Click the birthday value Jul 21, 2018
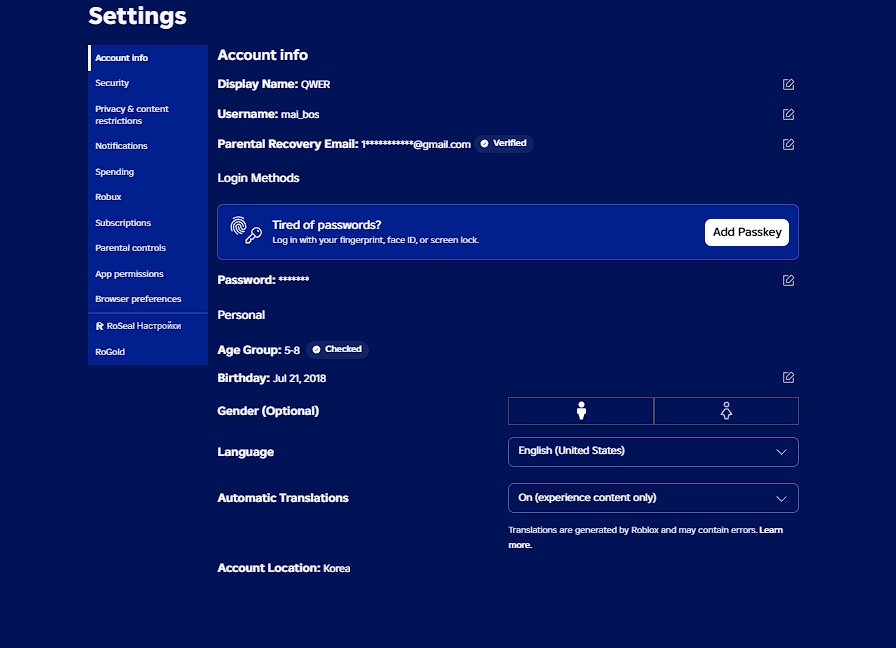The height and width of the screenshot is (648, 896). (x=299, y=378)
